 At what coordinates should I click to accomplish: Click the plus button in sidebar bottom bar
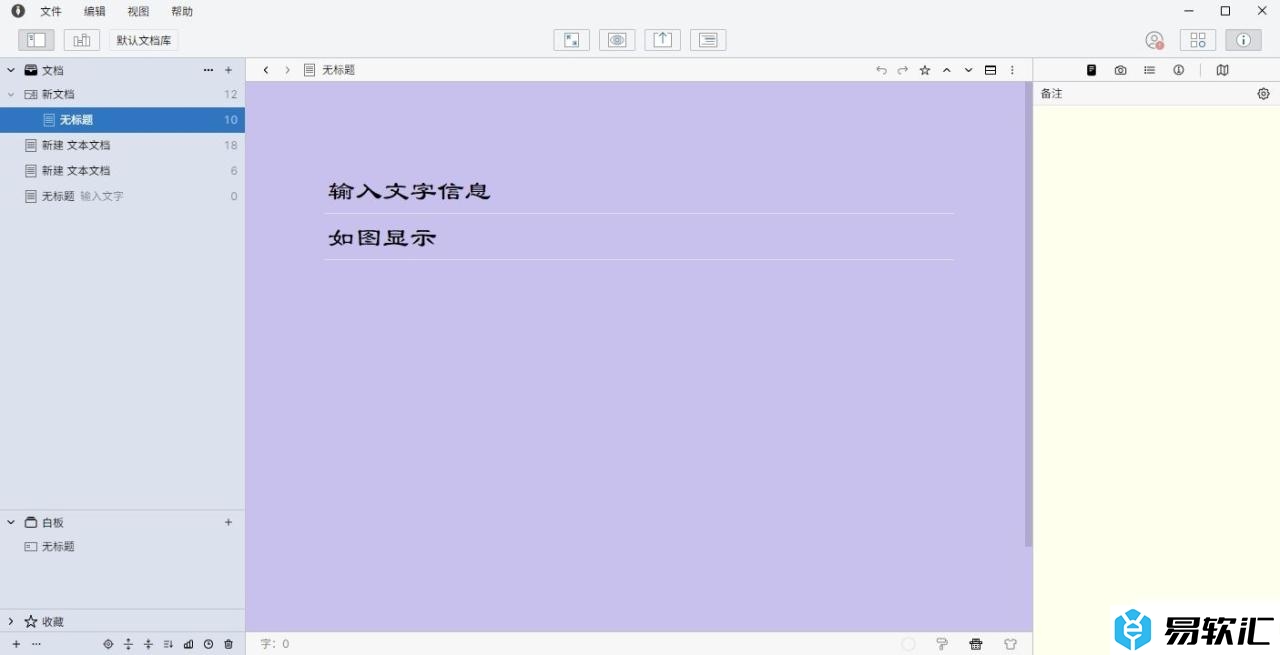[x=16, y=644]
